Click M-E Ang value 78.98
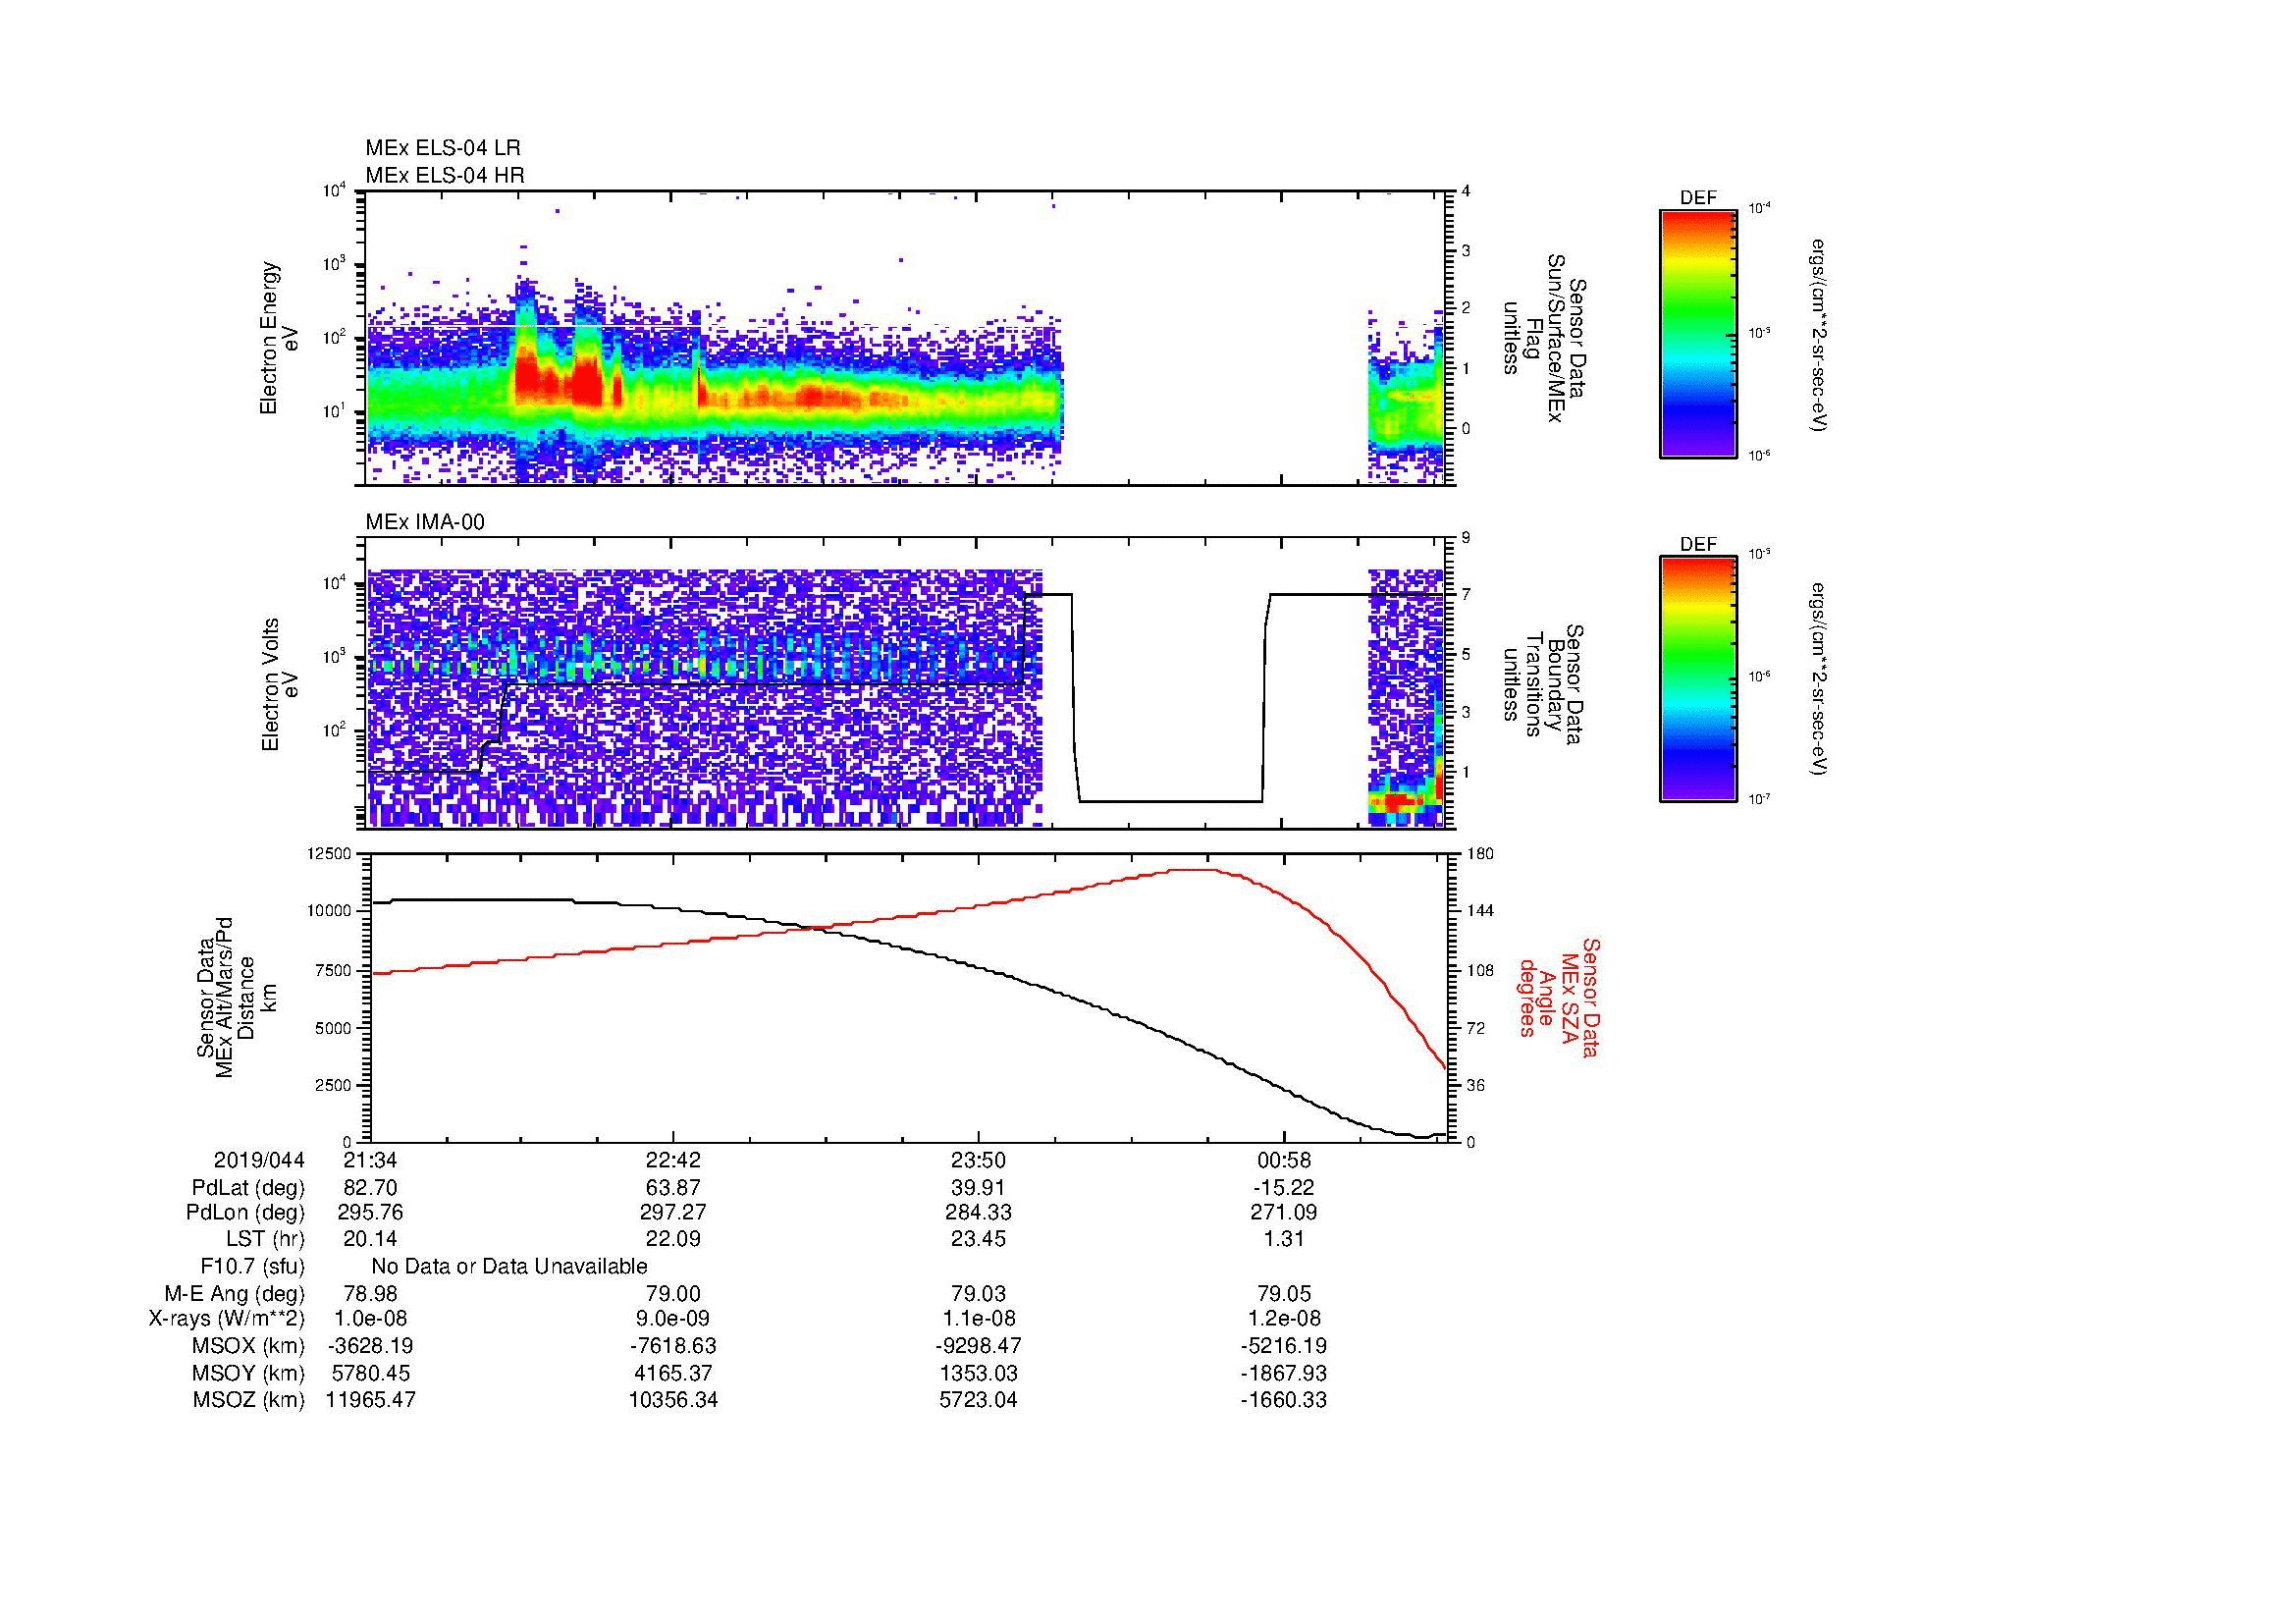The image size is (2296, 1623). [370, 1293]
